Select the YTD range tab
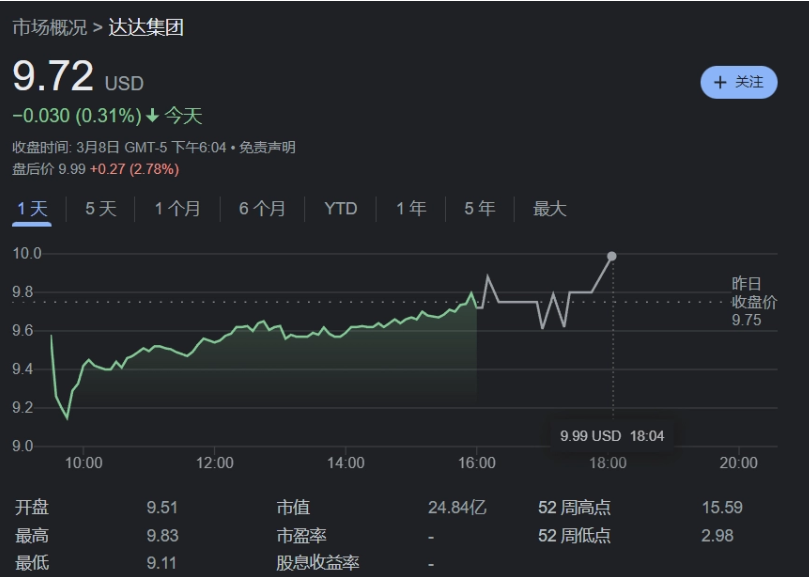 (x=341, y=209)
